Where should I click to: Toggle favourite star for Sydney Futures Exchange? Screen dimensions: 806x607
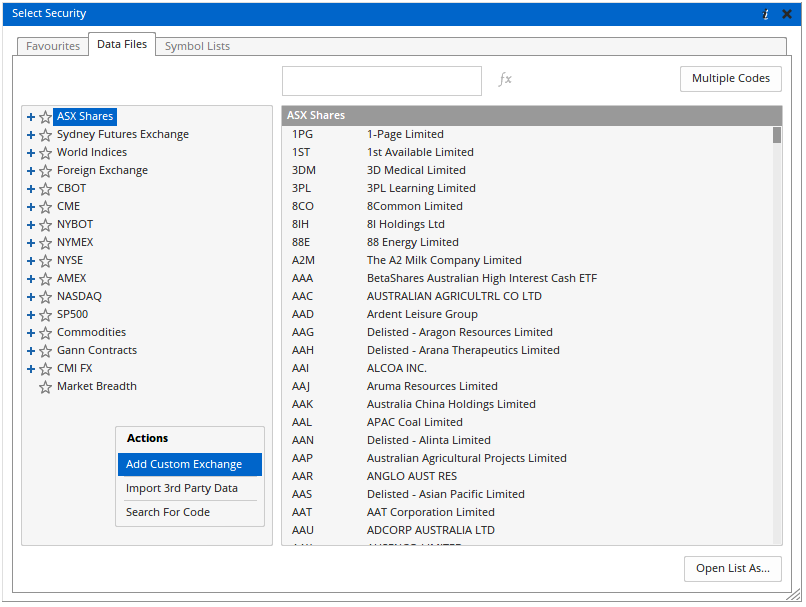pyautogui.click(x=45, y=135)
